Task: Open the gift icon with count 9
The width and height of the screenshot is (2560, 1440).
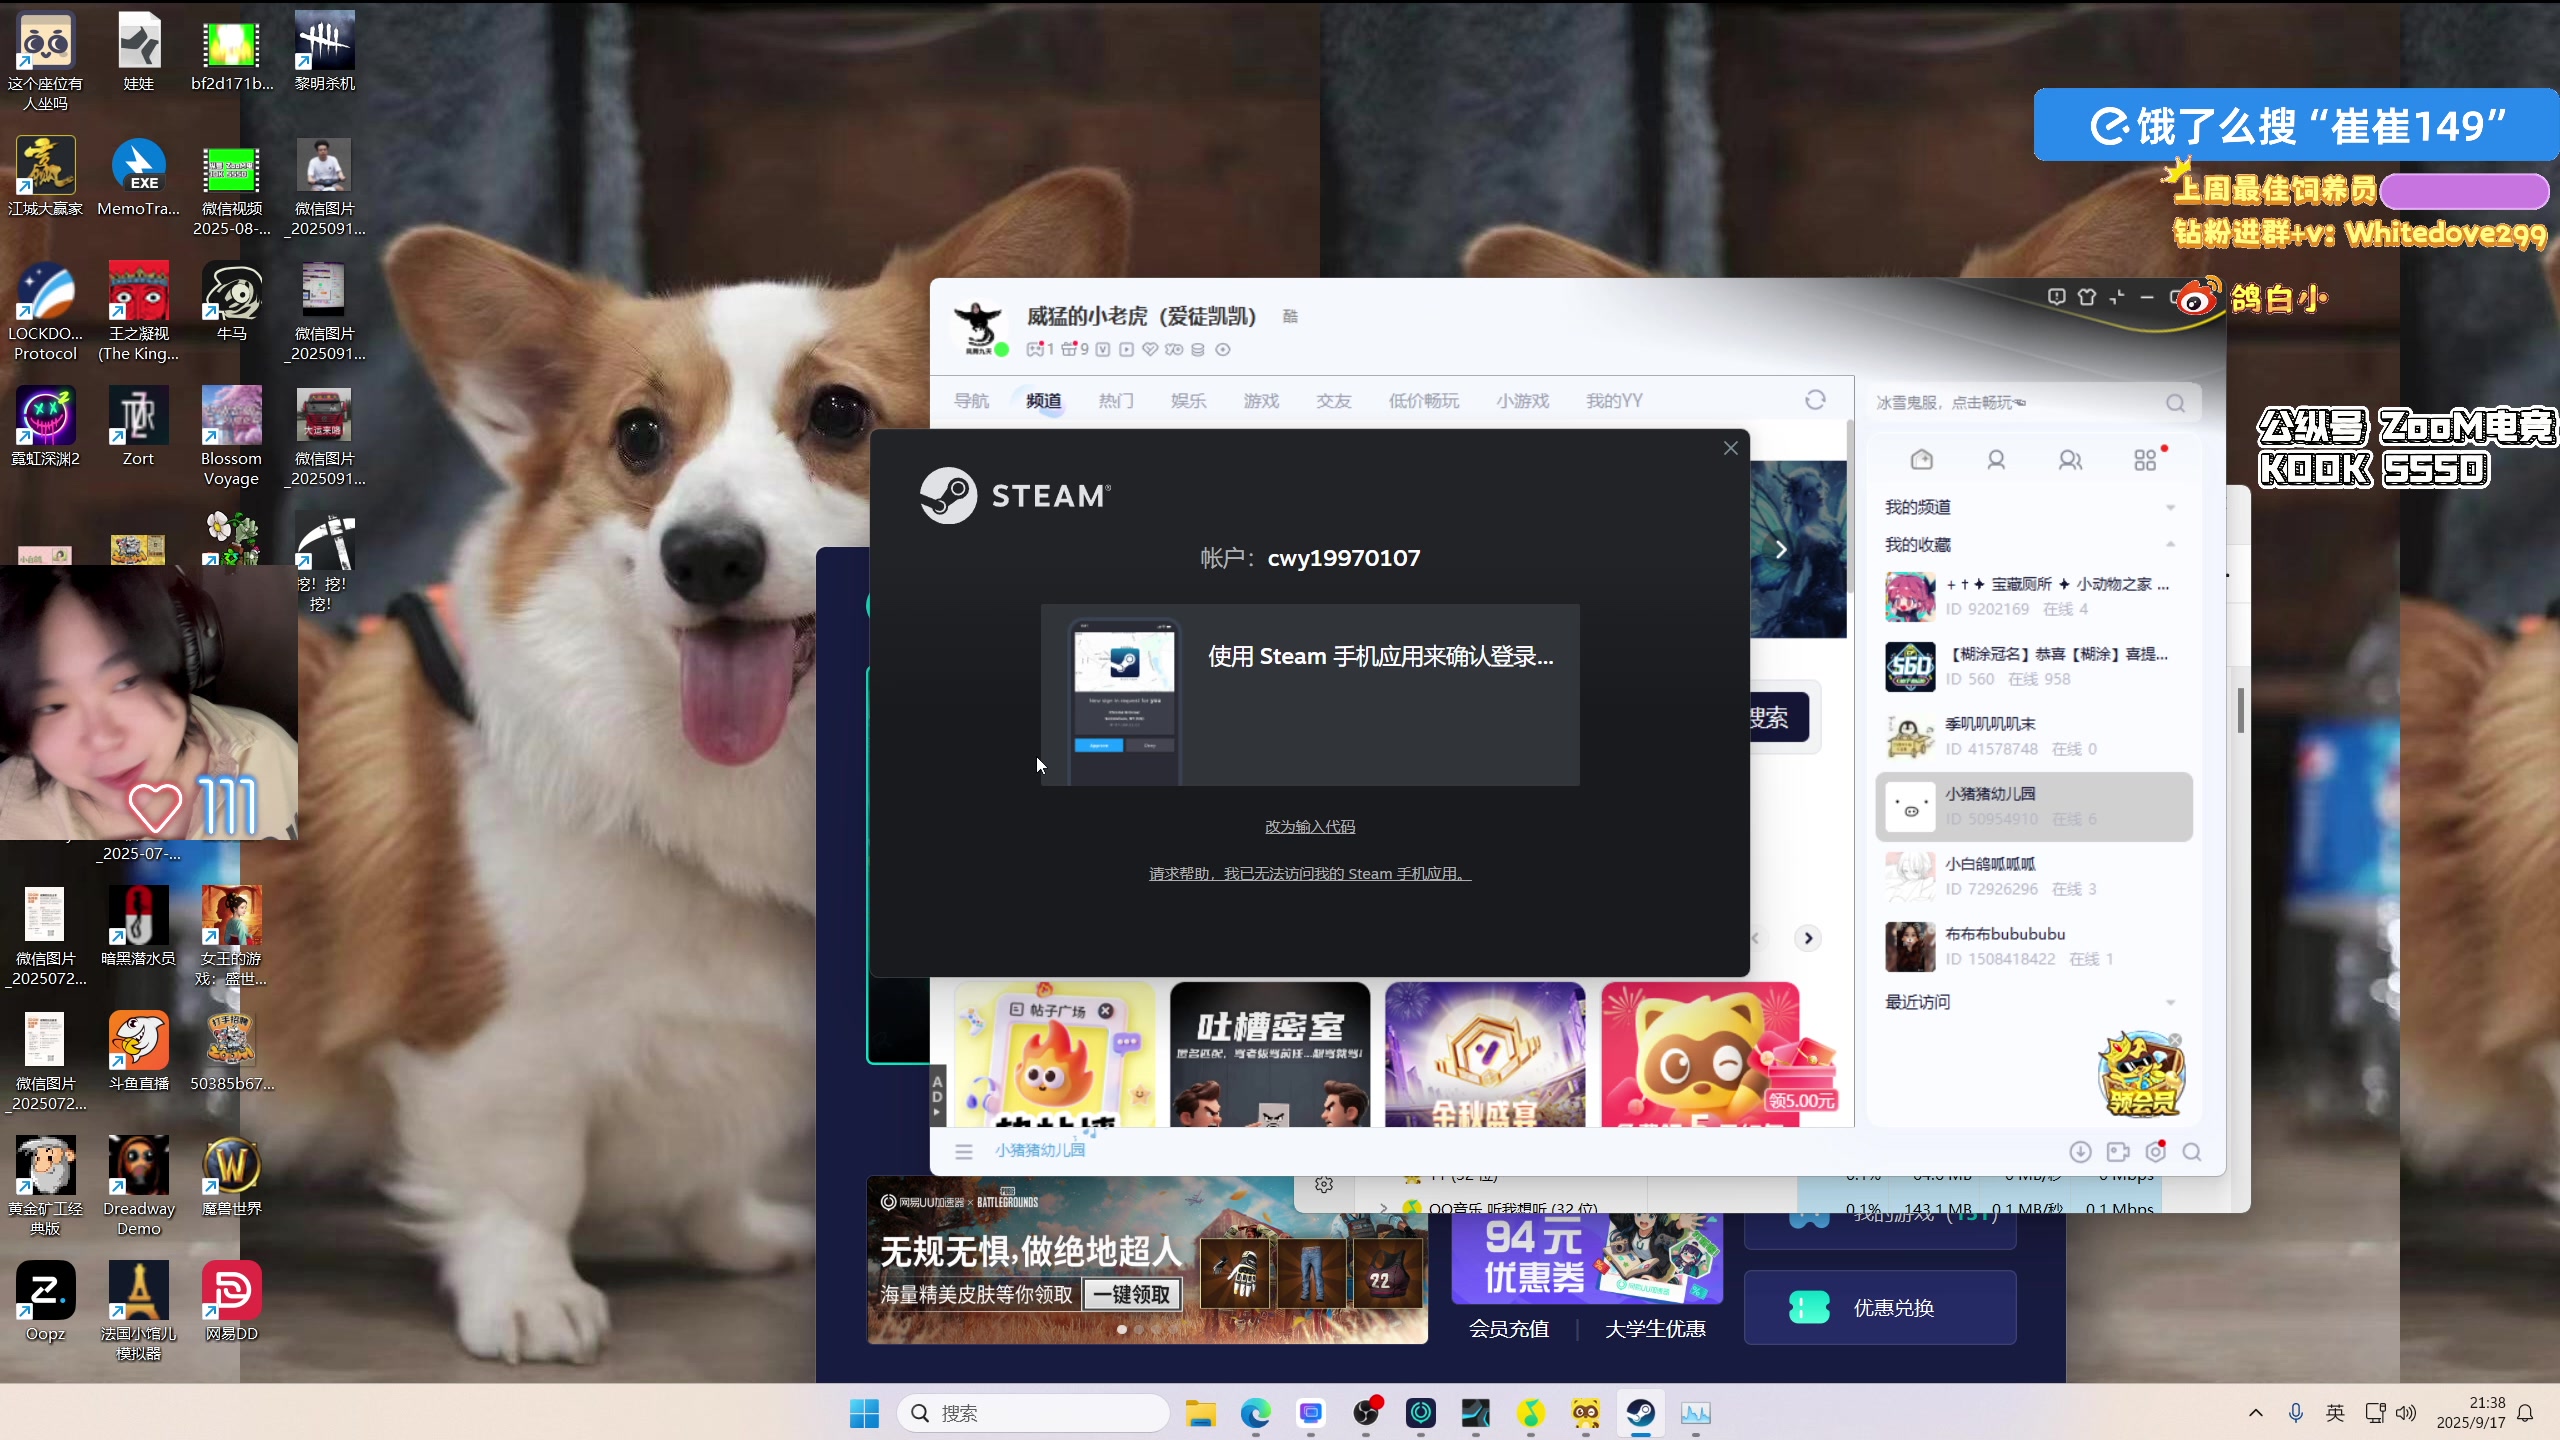Action: click(1075, 349)
